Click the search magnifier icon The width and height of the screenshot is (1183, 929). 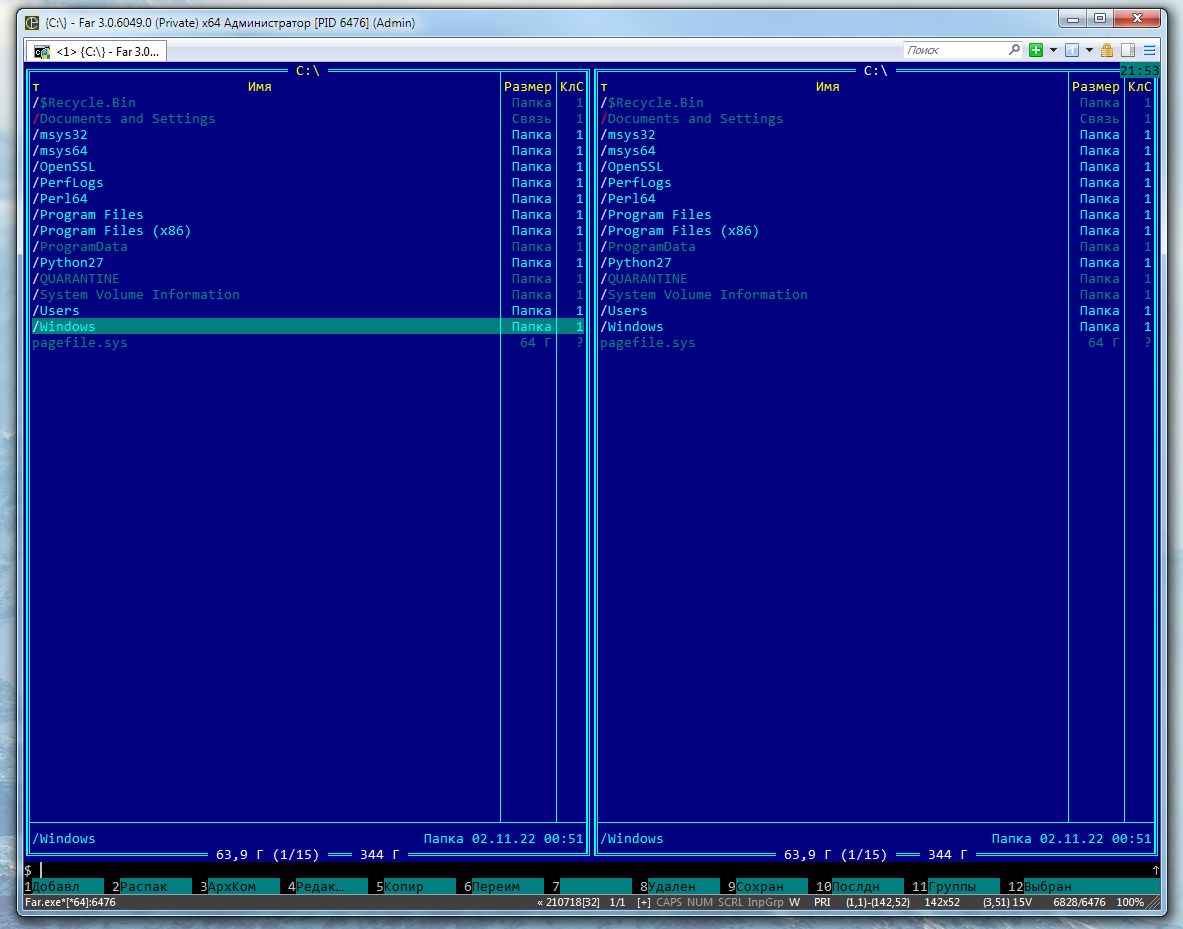click(x=1014, y=50)
